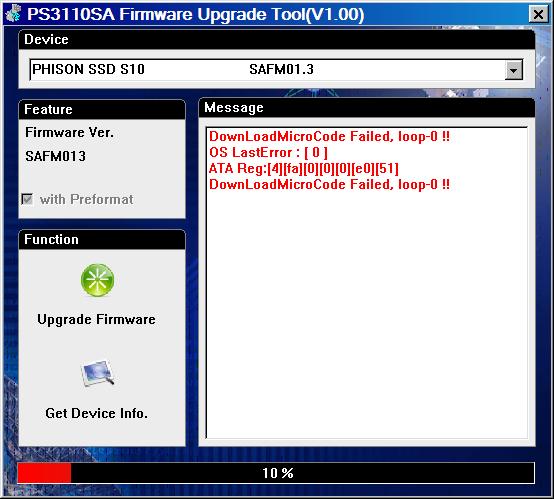Click the 'Get Device Info.' text label
The width and height of the screenshot is (554, 499).
coord(96,413)
